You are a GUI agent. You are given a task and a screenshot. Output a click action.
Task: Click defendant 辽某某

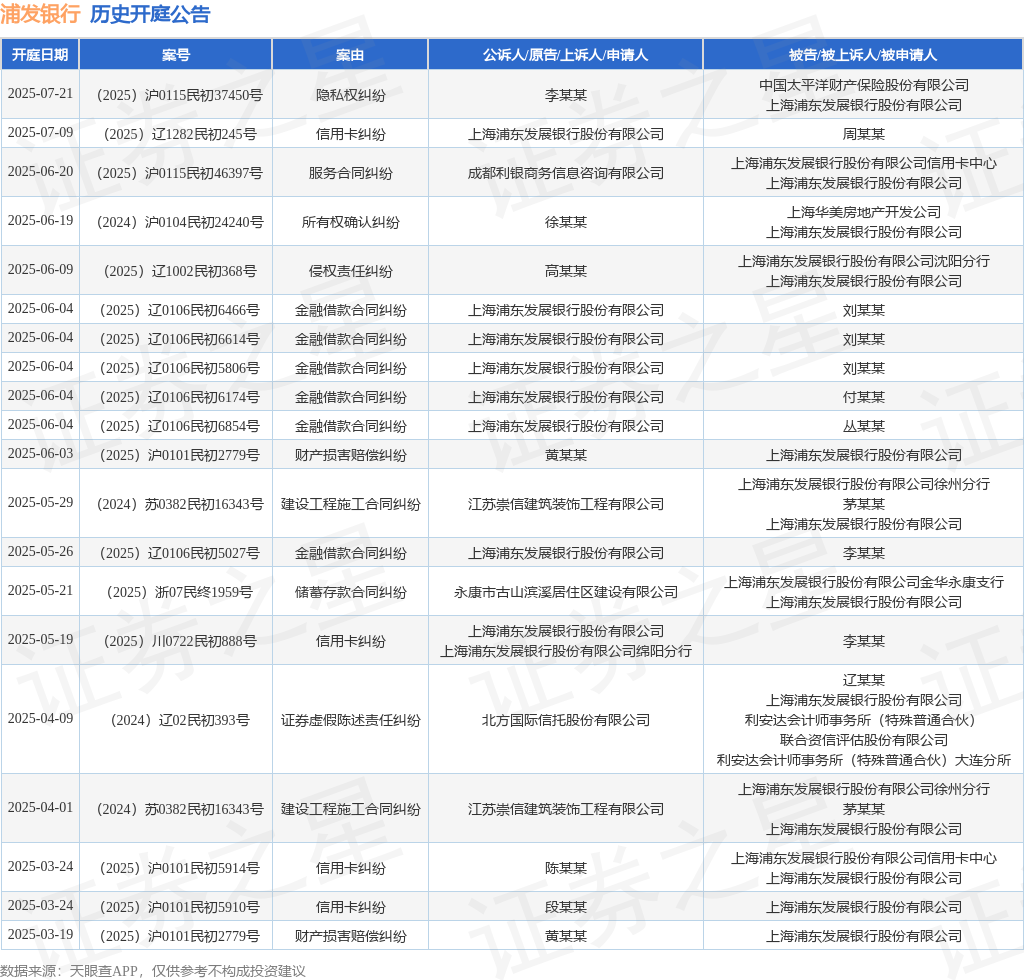(864, 680)
